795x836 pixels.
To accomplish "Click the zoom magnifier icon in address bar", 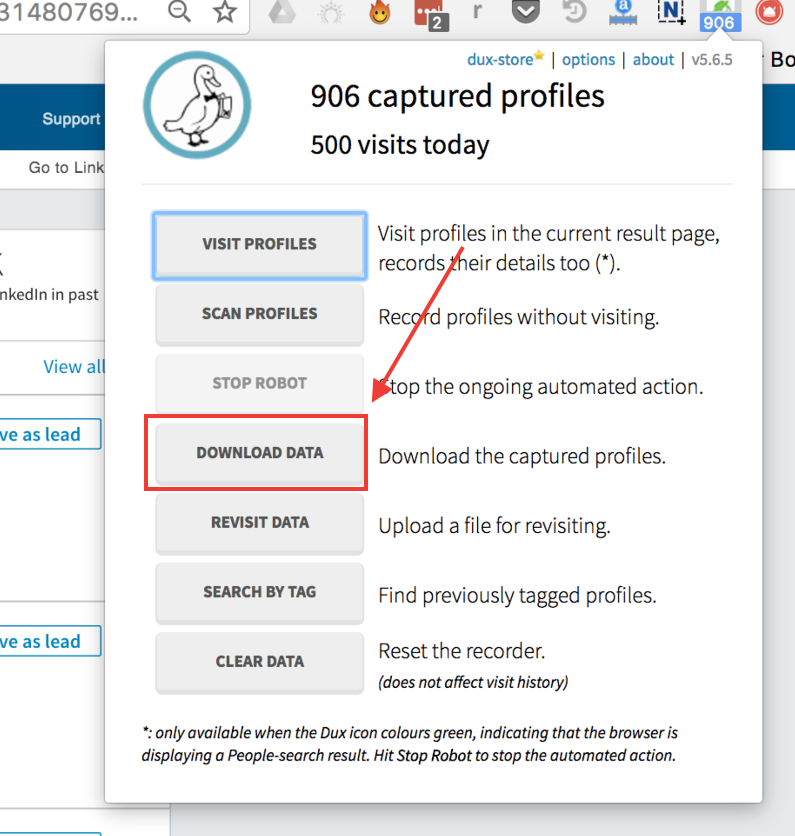I will (179, 12).
